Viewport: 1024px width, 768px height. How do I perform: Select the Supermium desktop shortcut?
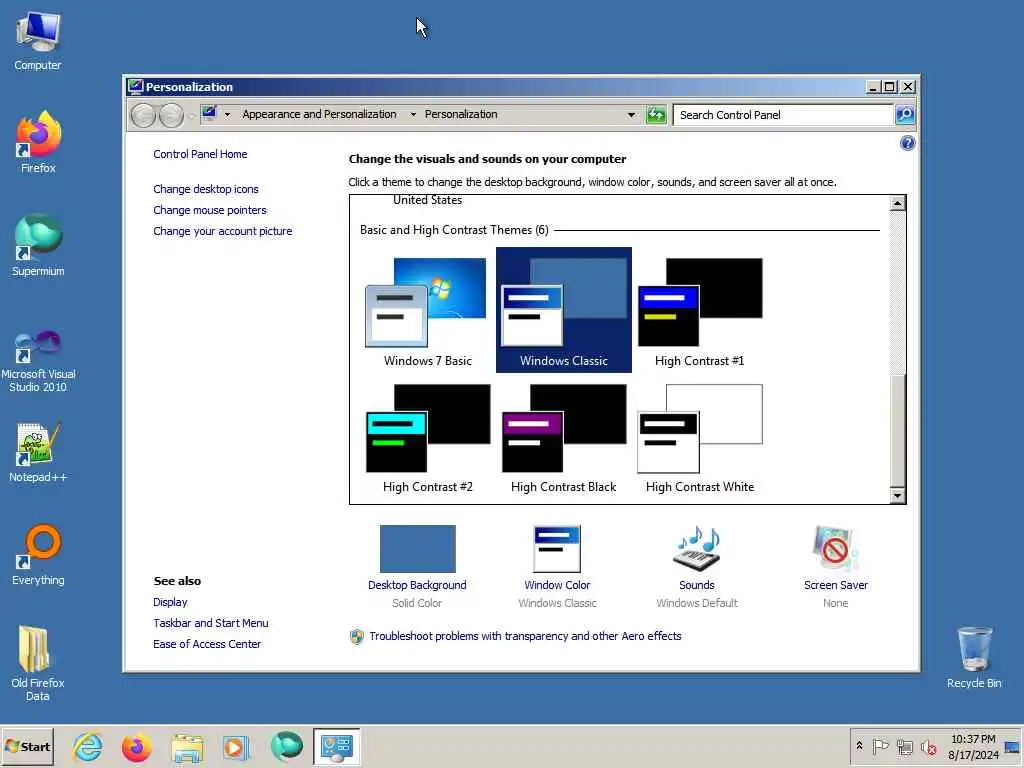coord(38,246)
